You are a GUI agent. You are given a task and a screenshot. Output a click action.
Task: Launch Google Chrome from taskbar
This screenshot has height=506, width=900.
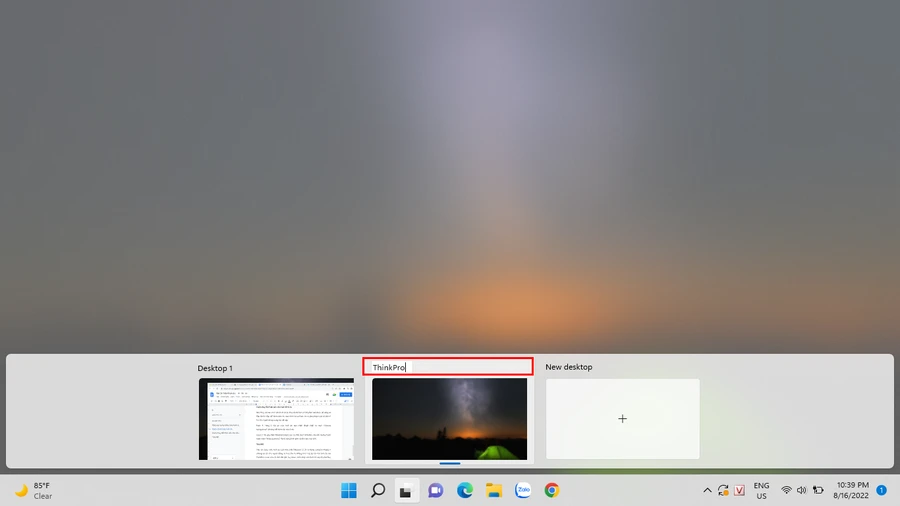(x=552, y=491)
